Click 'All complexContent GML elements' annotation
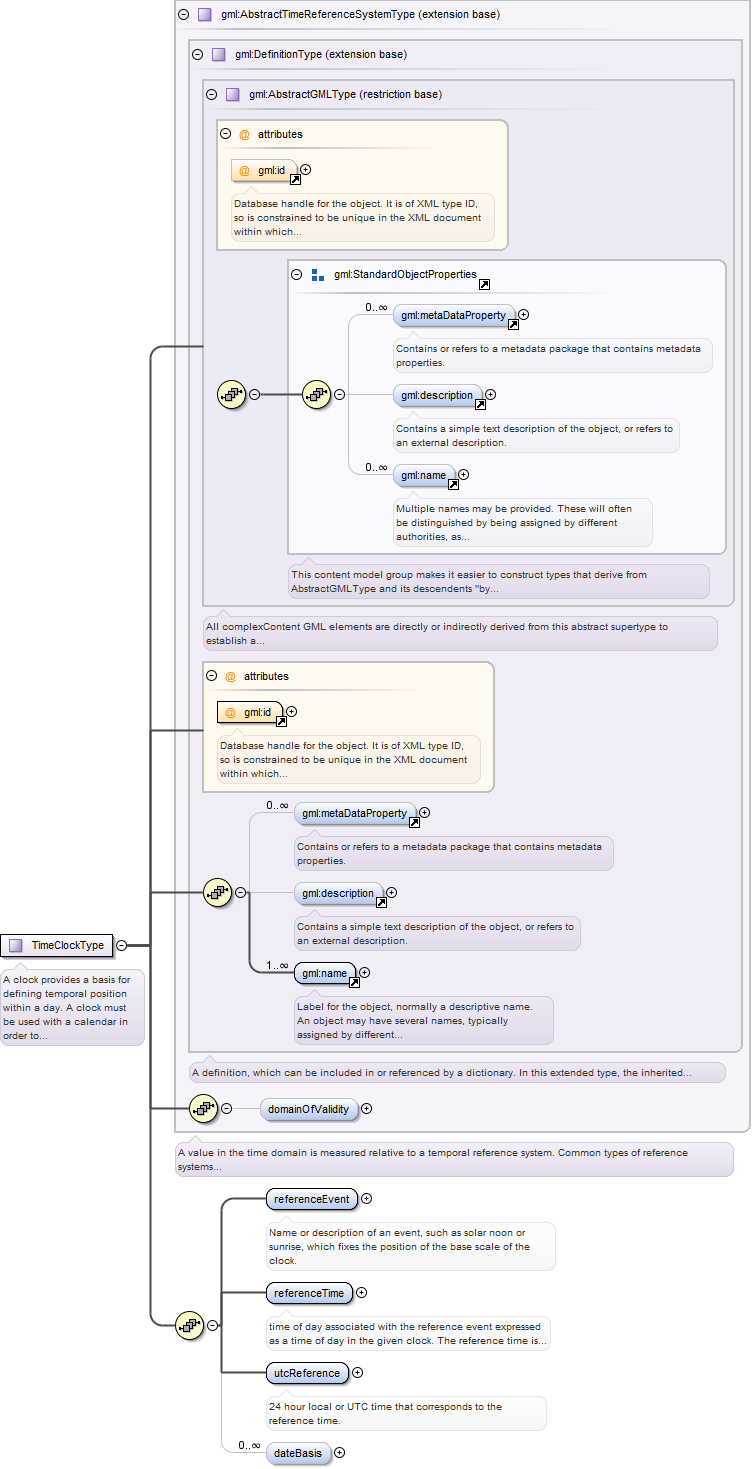752x1469 pixels. (460, 633)
